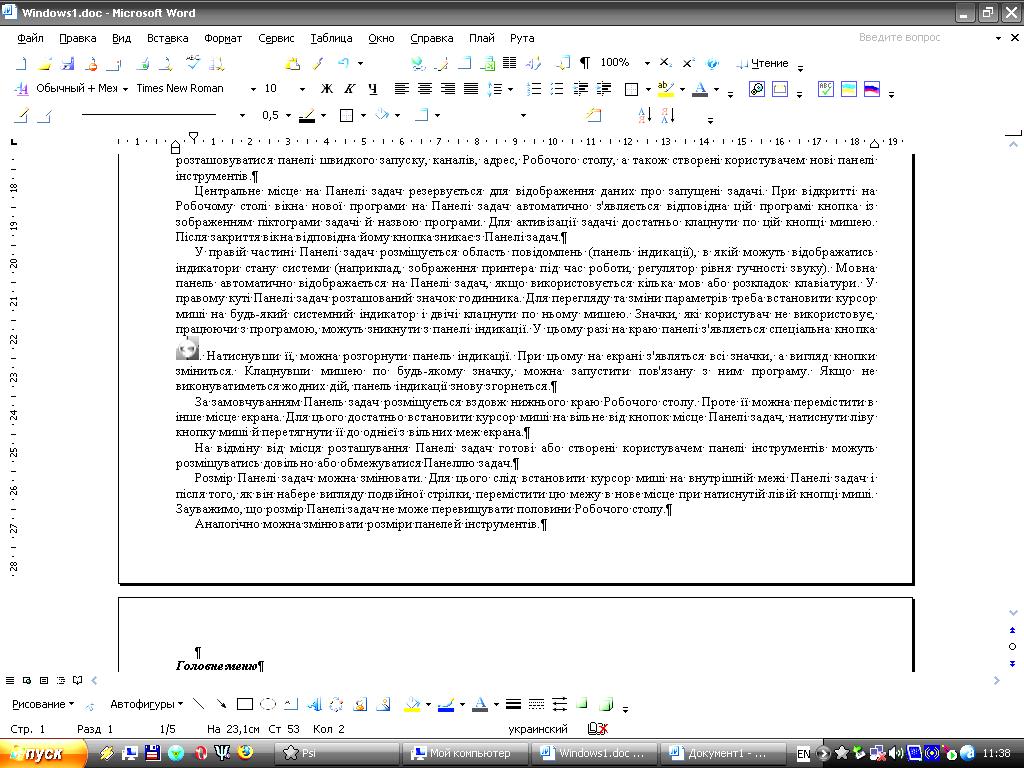Create a new blank document

(x=21, y=63)
